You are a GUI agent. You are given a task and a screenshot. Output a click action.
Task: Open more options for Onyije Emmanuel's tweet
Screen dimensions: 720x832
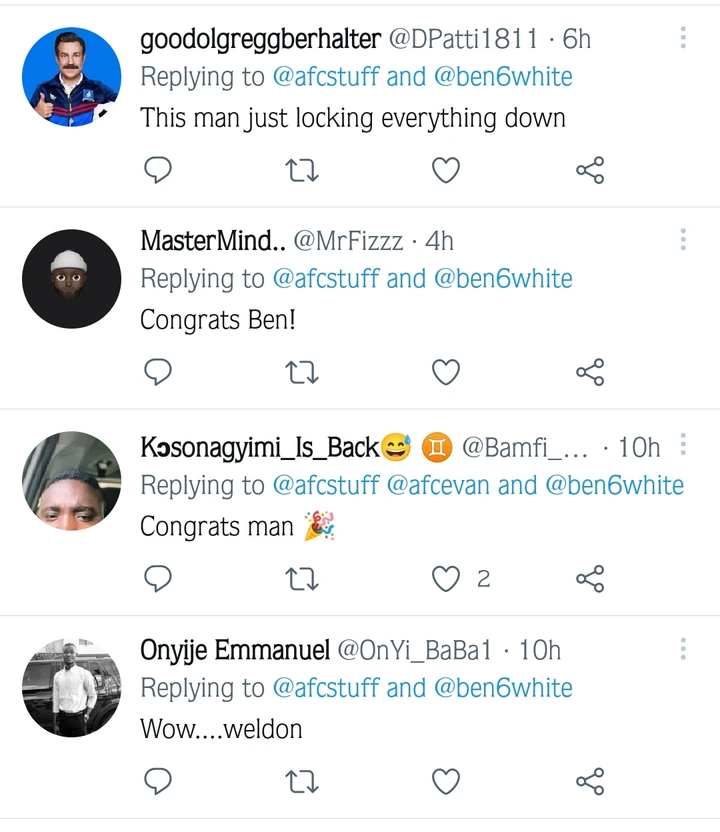[683, 650]
